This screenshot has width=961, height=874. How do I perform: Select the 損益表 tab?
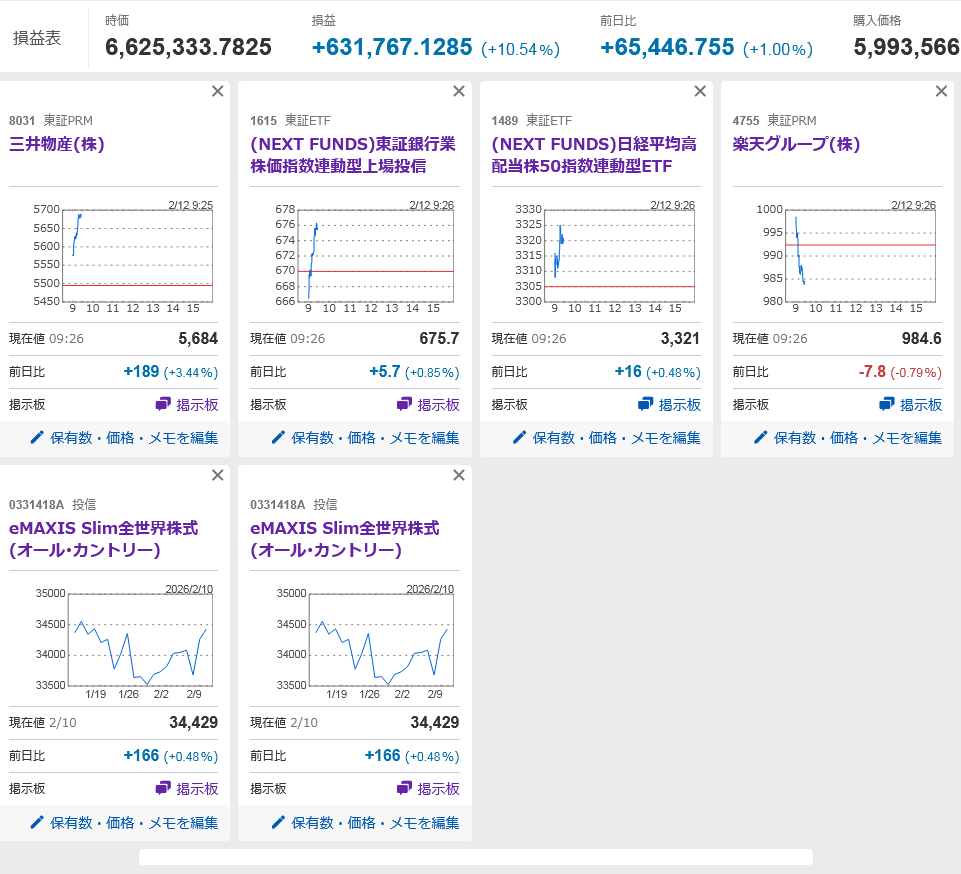pyautogui.click(x=37, y=38)
